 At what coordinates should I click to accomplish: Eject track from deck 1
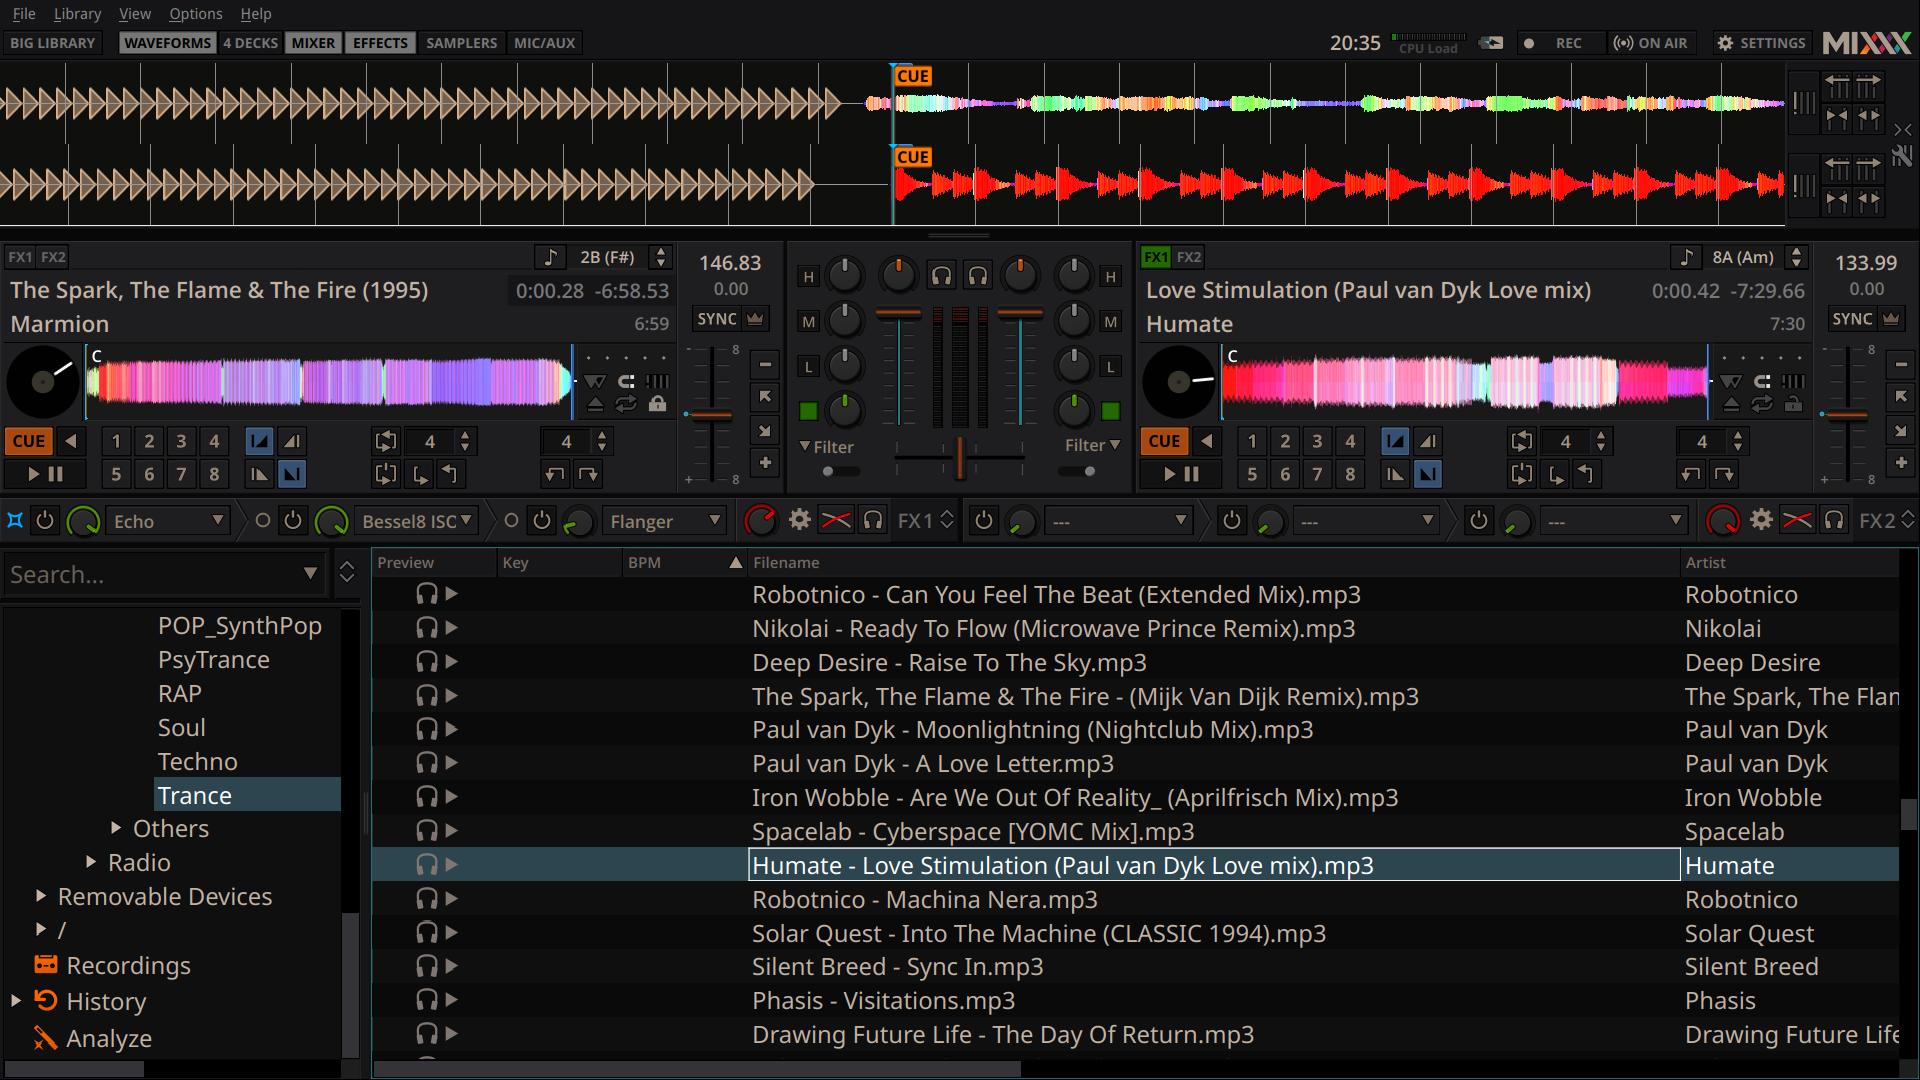click(595, 404)
